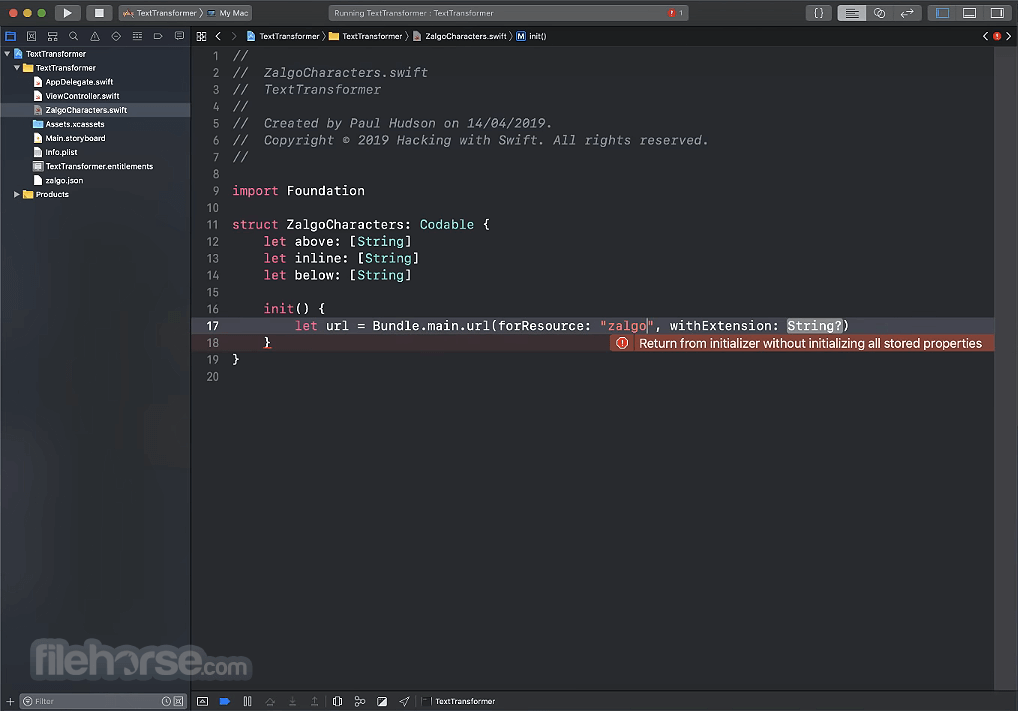Open the My Mac destination selector
The width and height of the screenshot is (1018, 711).
pos(232,12)
